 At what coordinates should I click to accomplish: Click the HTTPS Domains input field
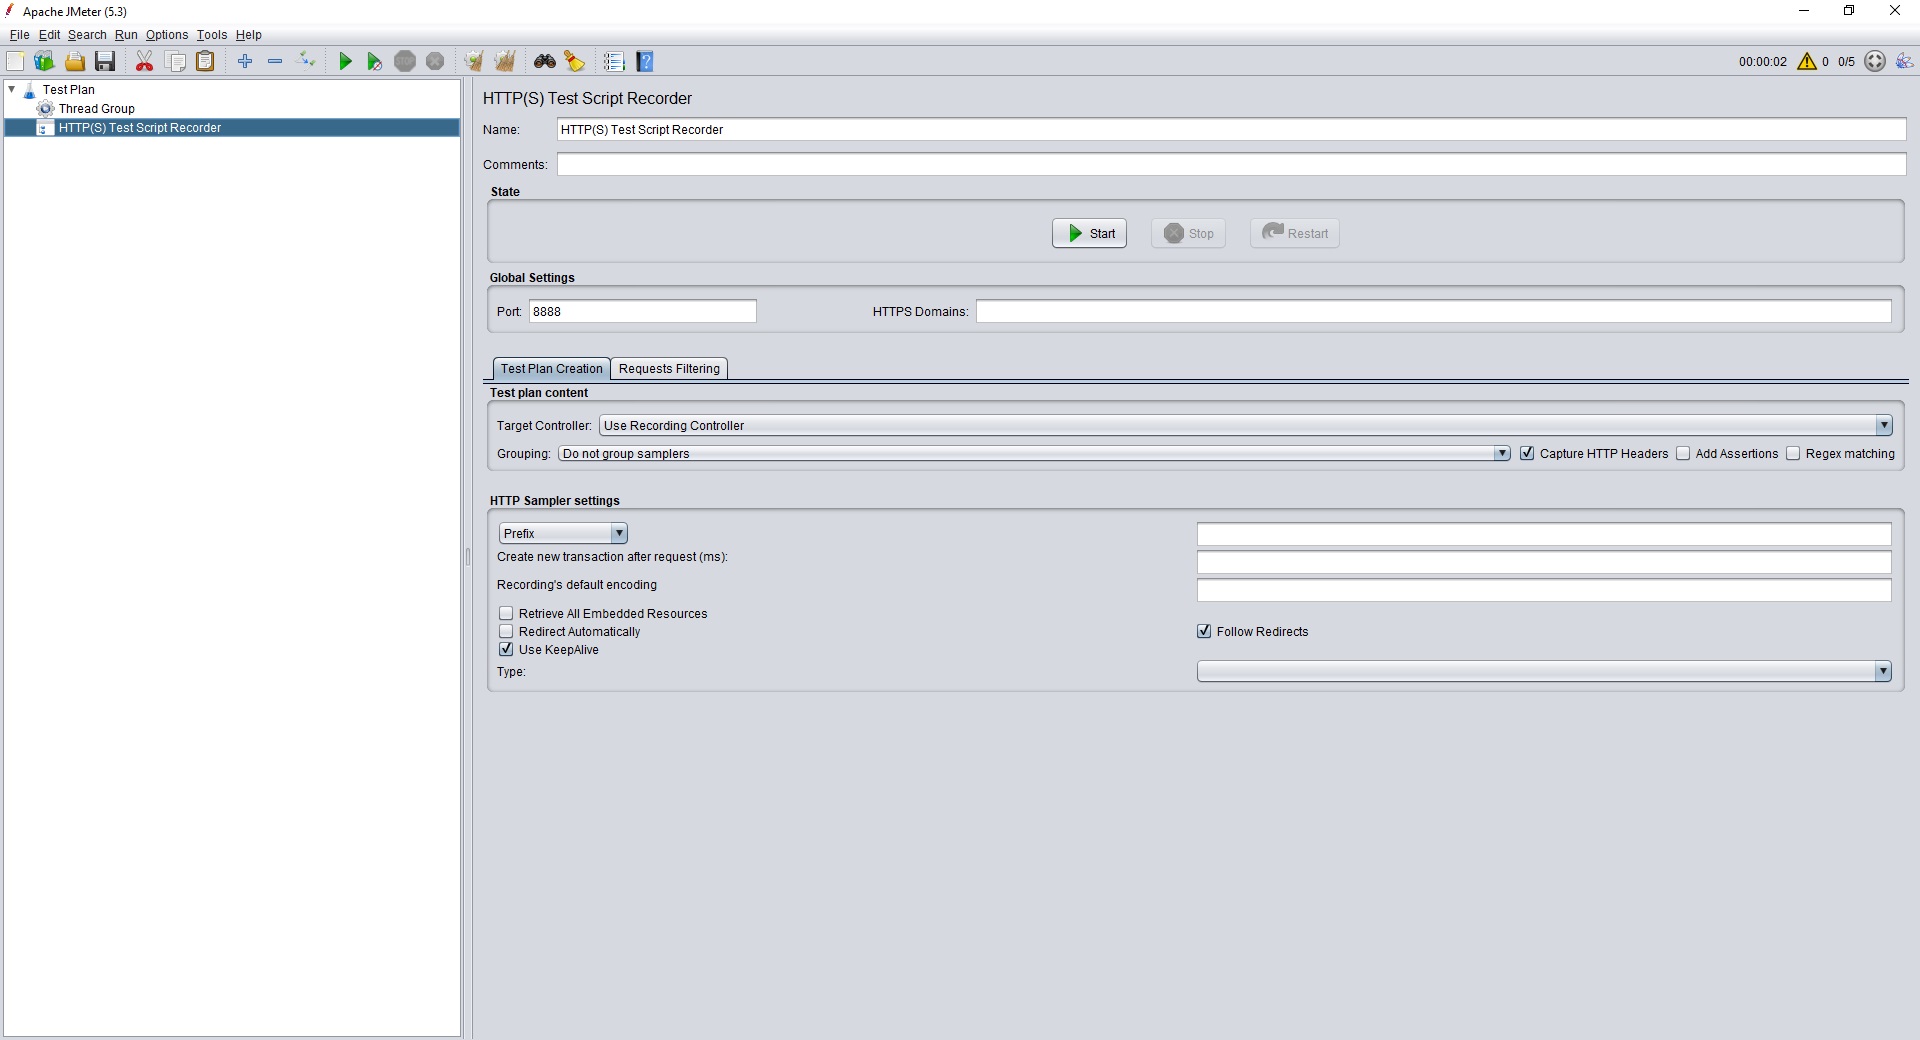[1433, 312]
